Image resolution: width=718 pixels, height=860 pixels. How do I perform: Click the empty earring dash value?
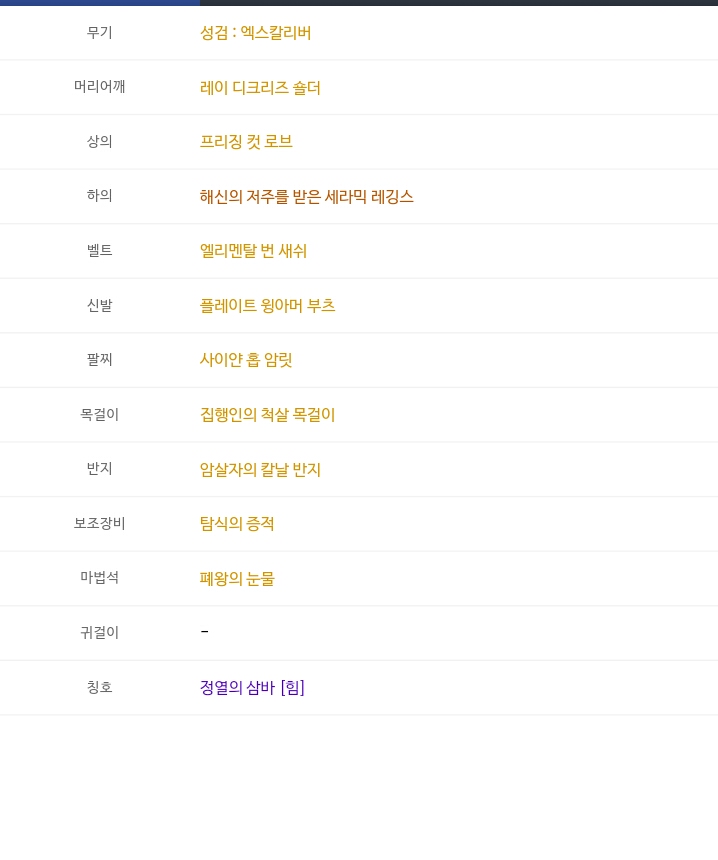(x=204, y=632)
